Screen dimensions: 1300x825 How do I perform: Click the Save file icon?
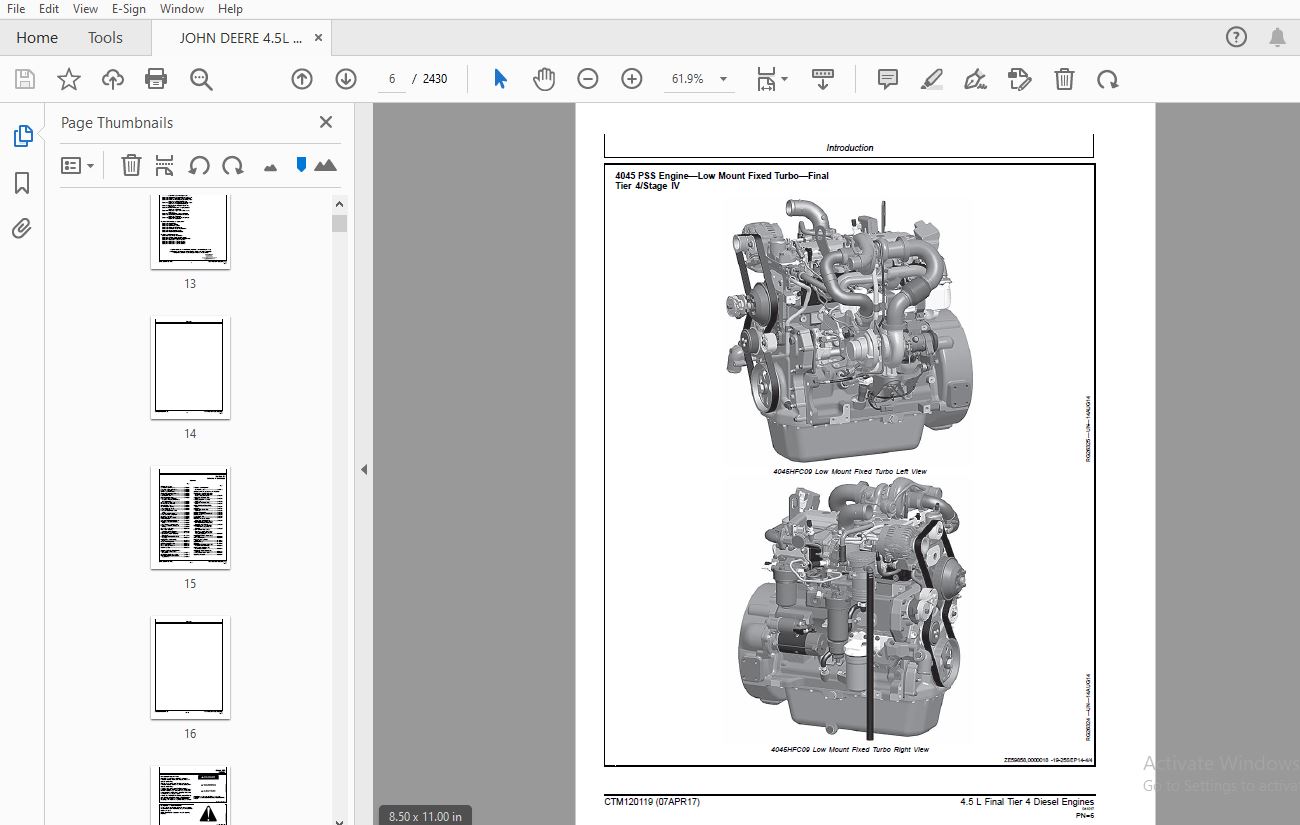pyautogui.click(x=25, y=79)
